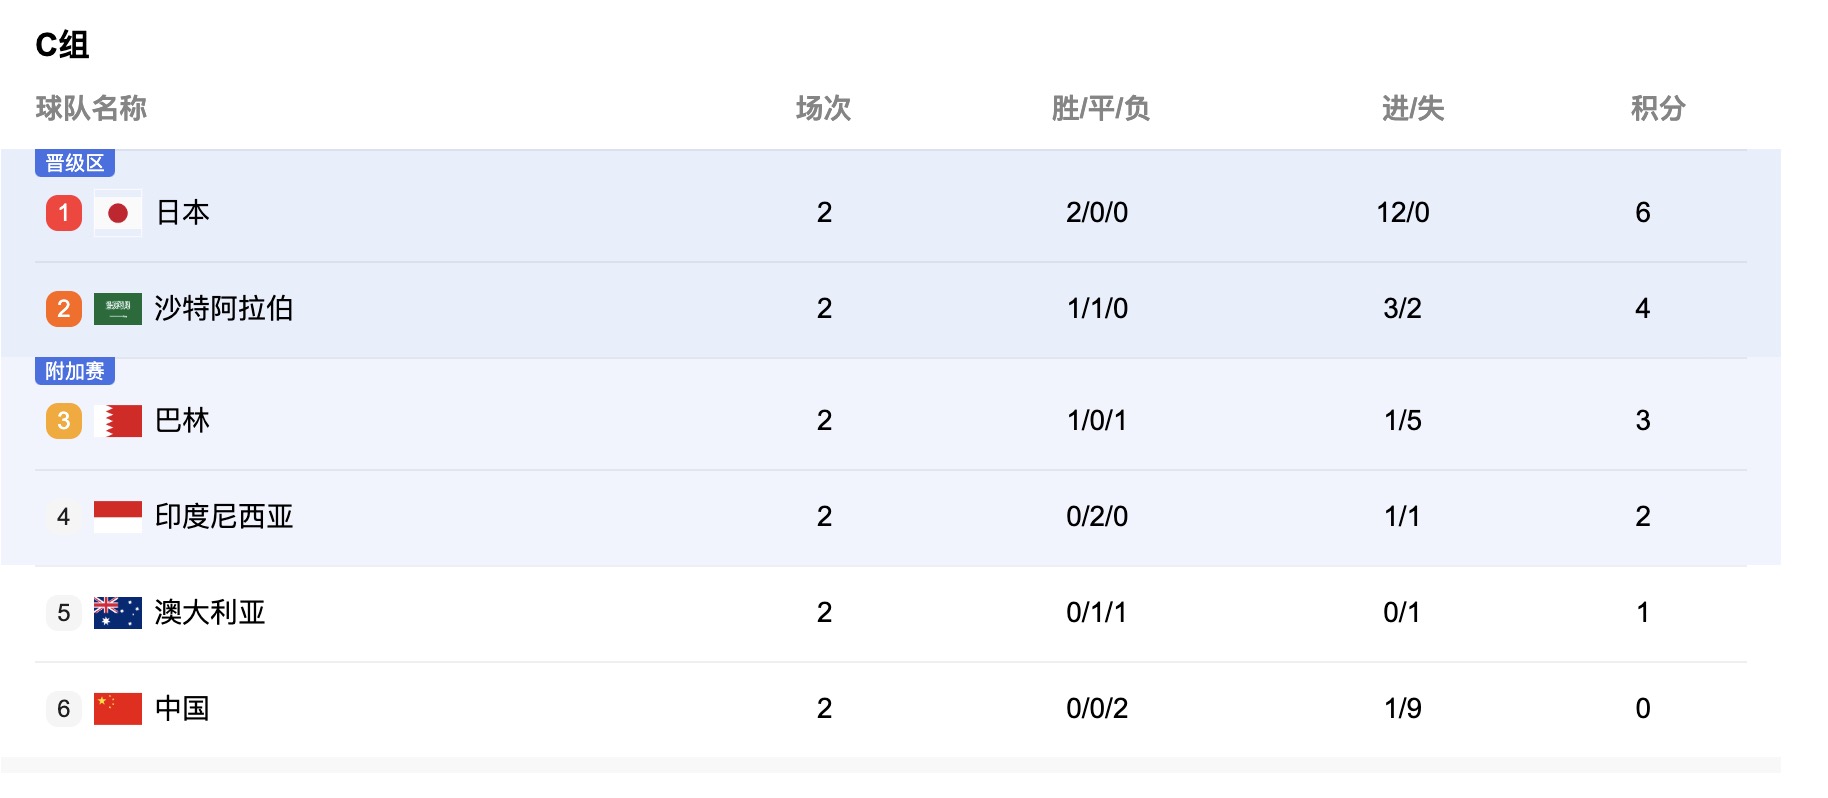Click the 胜/平/负 column header
1828x798 pixels.
[1100, 108]
